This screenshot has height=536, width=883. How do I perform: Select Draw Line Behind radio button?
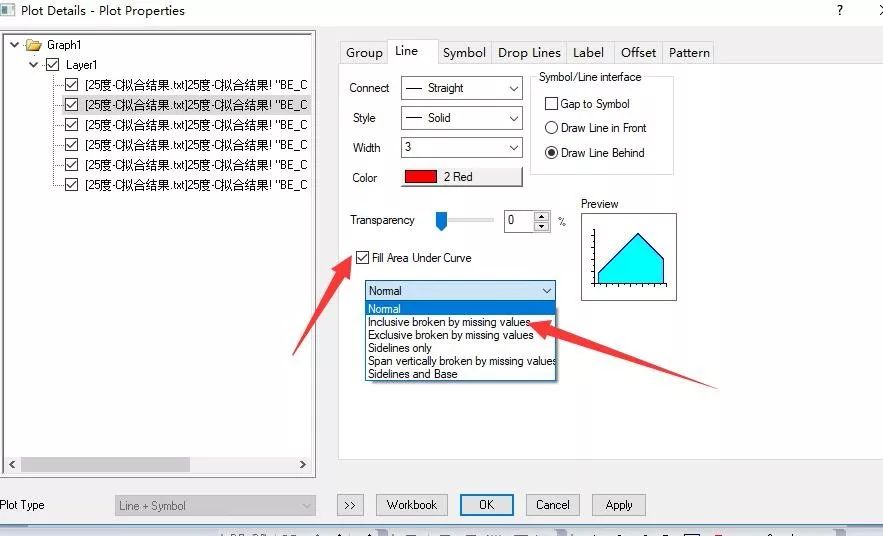click(x=551, y=153)
